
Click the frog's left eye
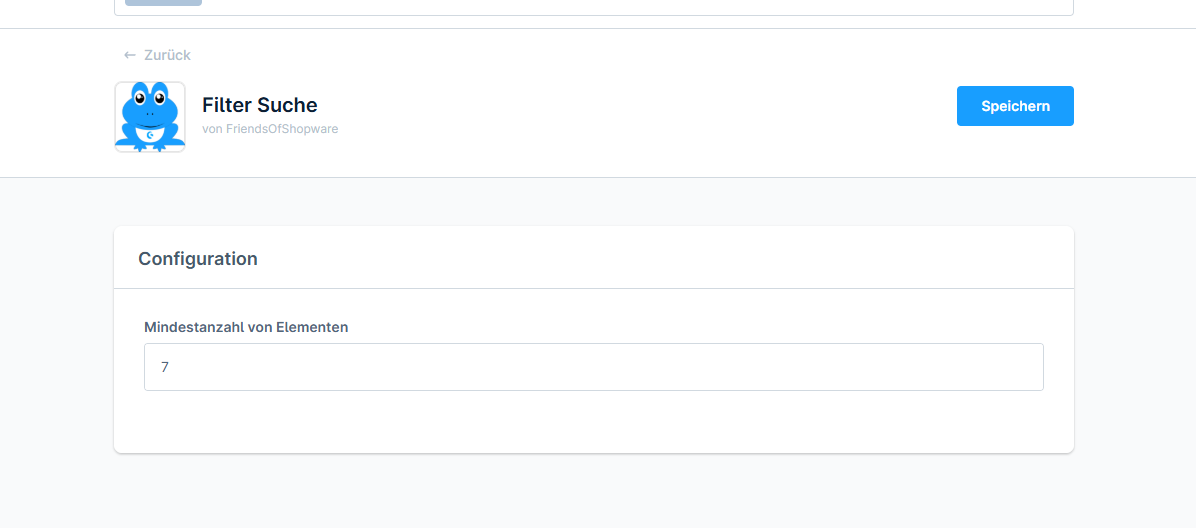tap(140, 98)
